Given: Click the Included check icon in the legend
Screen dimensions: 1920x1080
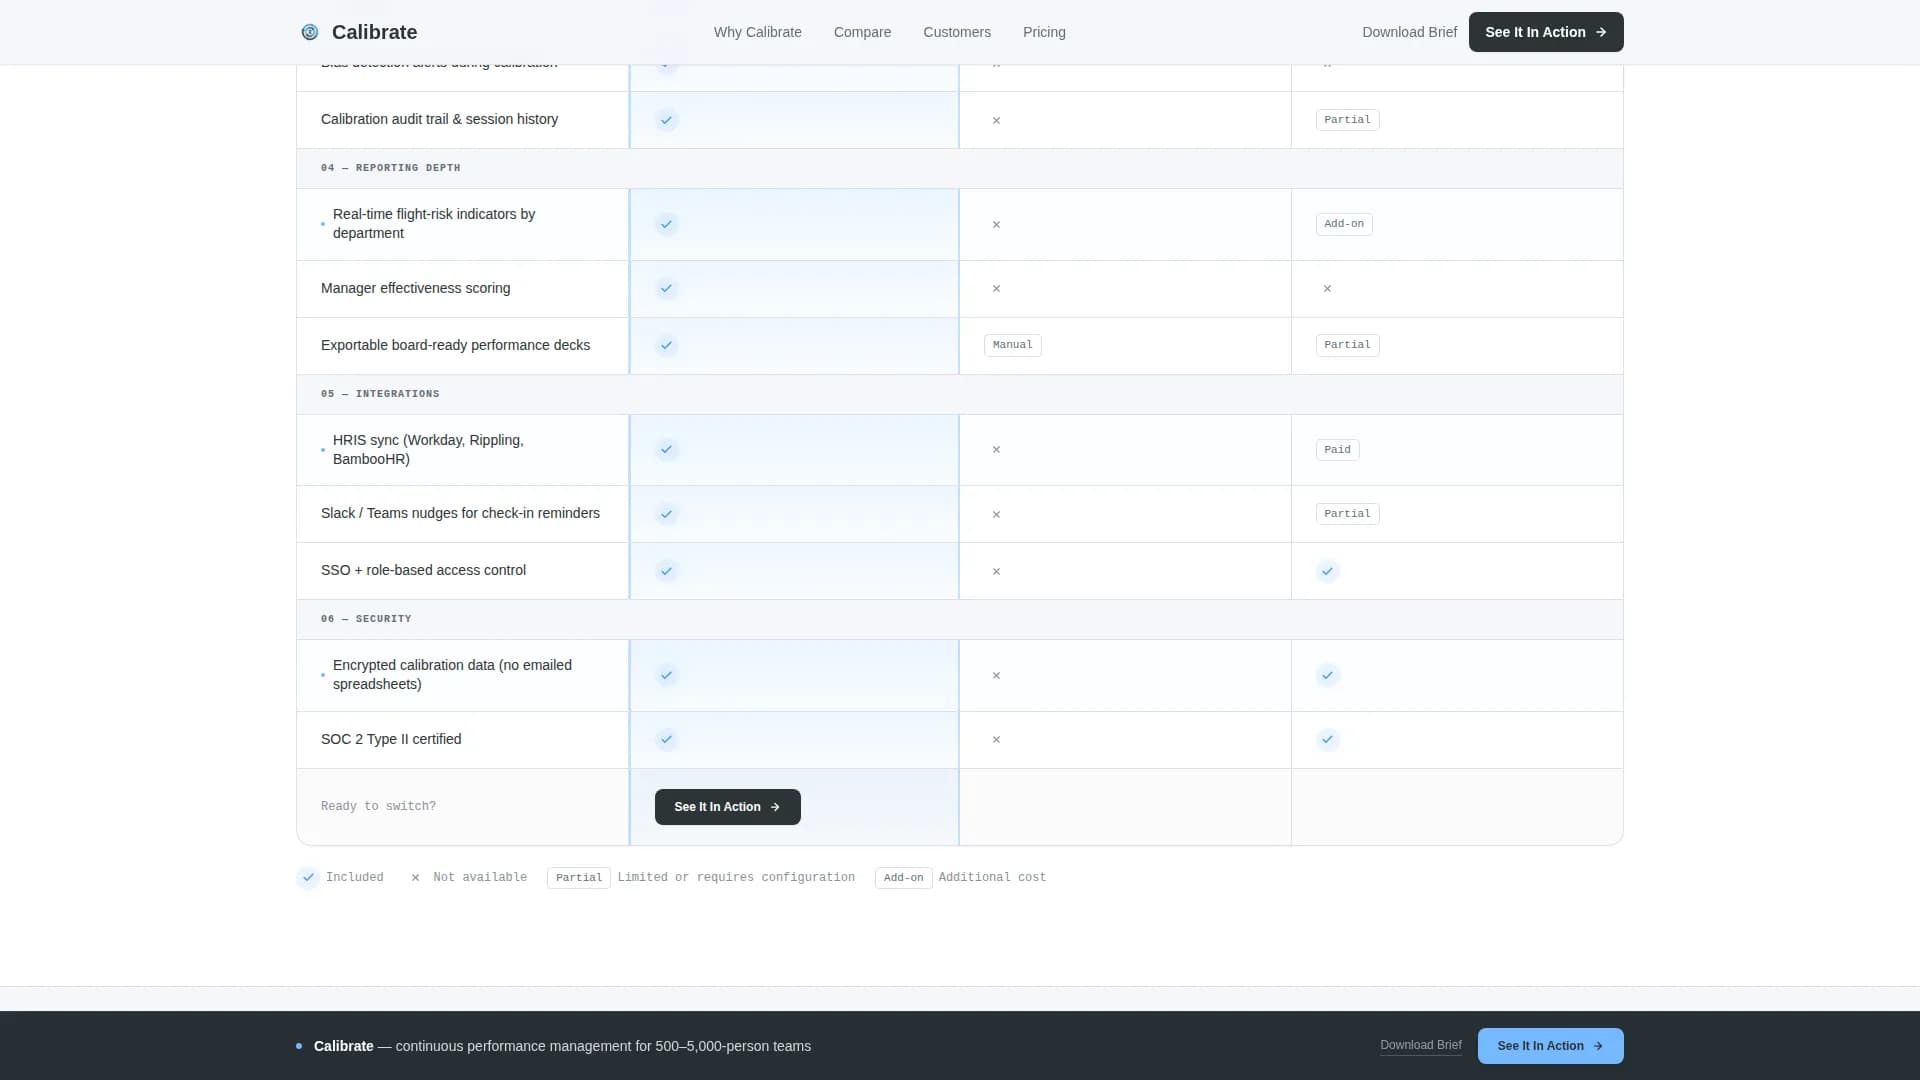Looking at the screenshot, I should pos(308,877).
